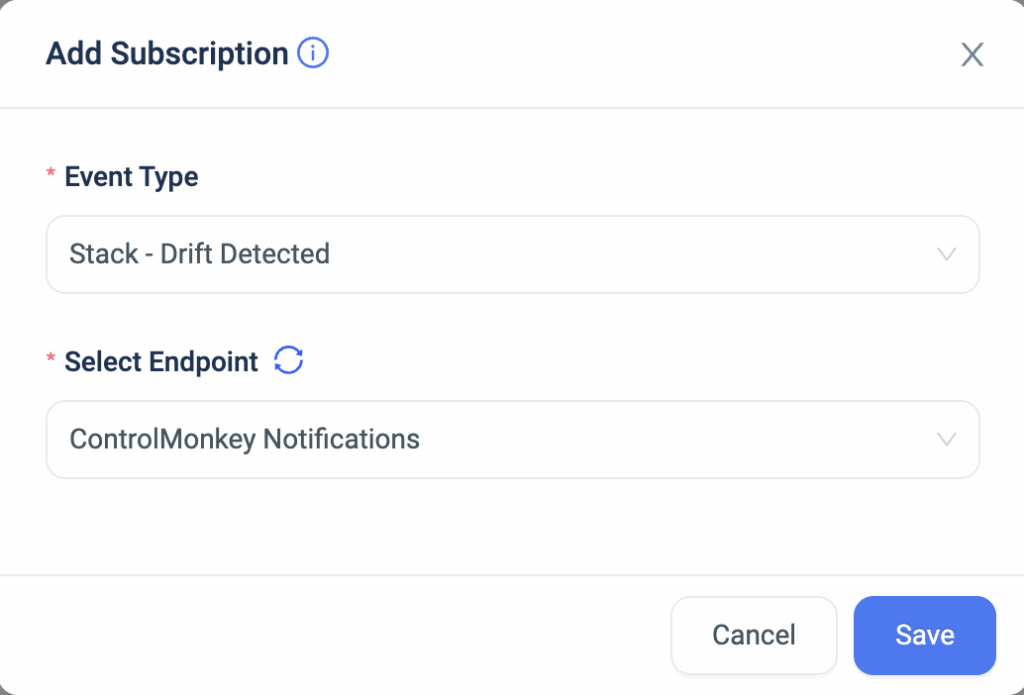Viewport: 1024px width, 695px height.
Task: Click the Cancel button
Action: pos(754,635)
